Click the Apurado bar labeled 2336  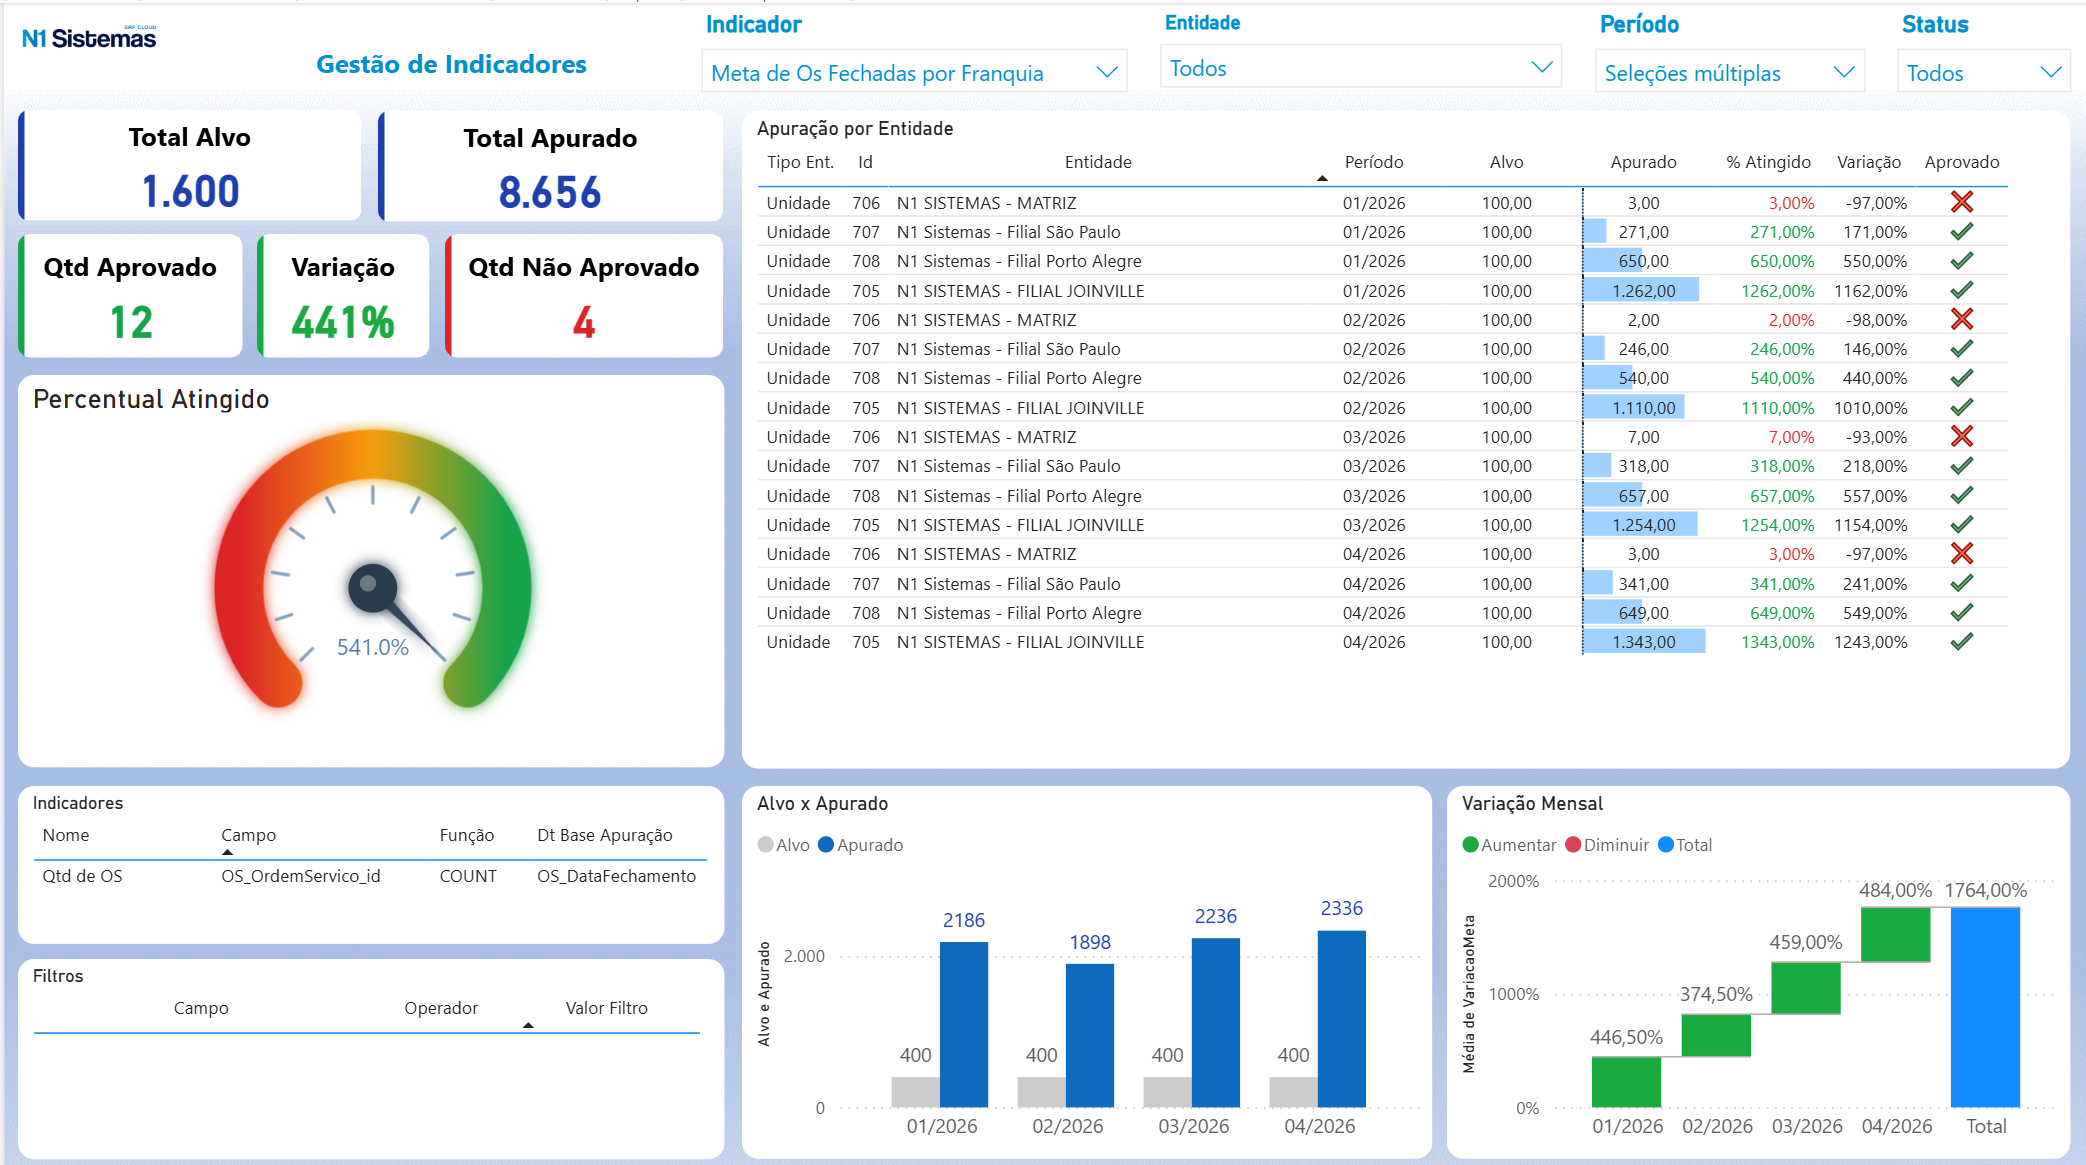(1342, 1019)
